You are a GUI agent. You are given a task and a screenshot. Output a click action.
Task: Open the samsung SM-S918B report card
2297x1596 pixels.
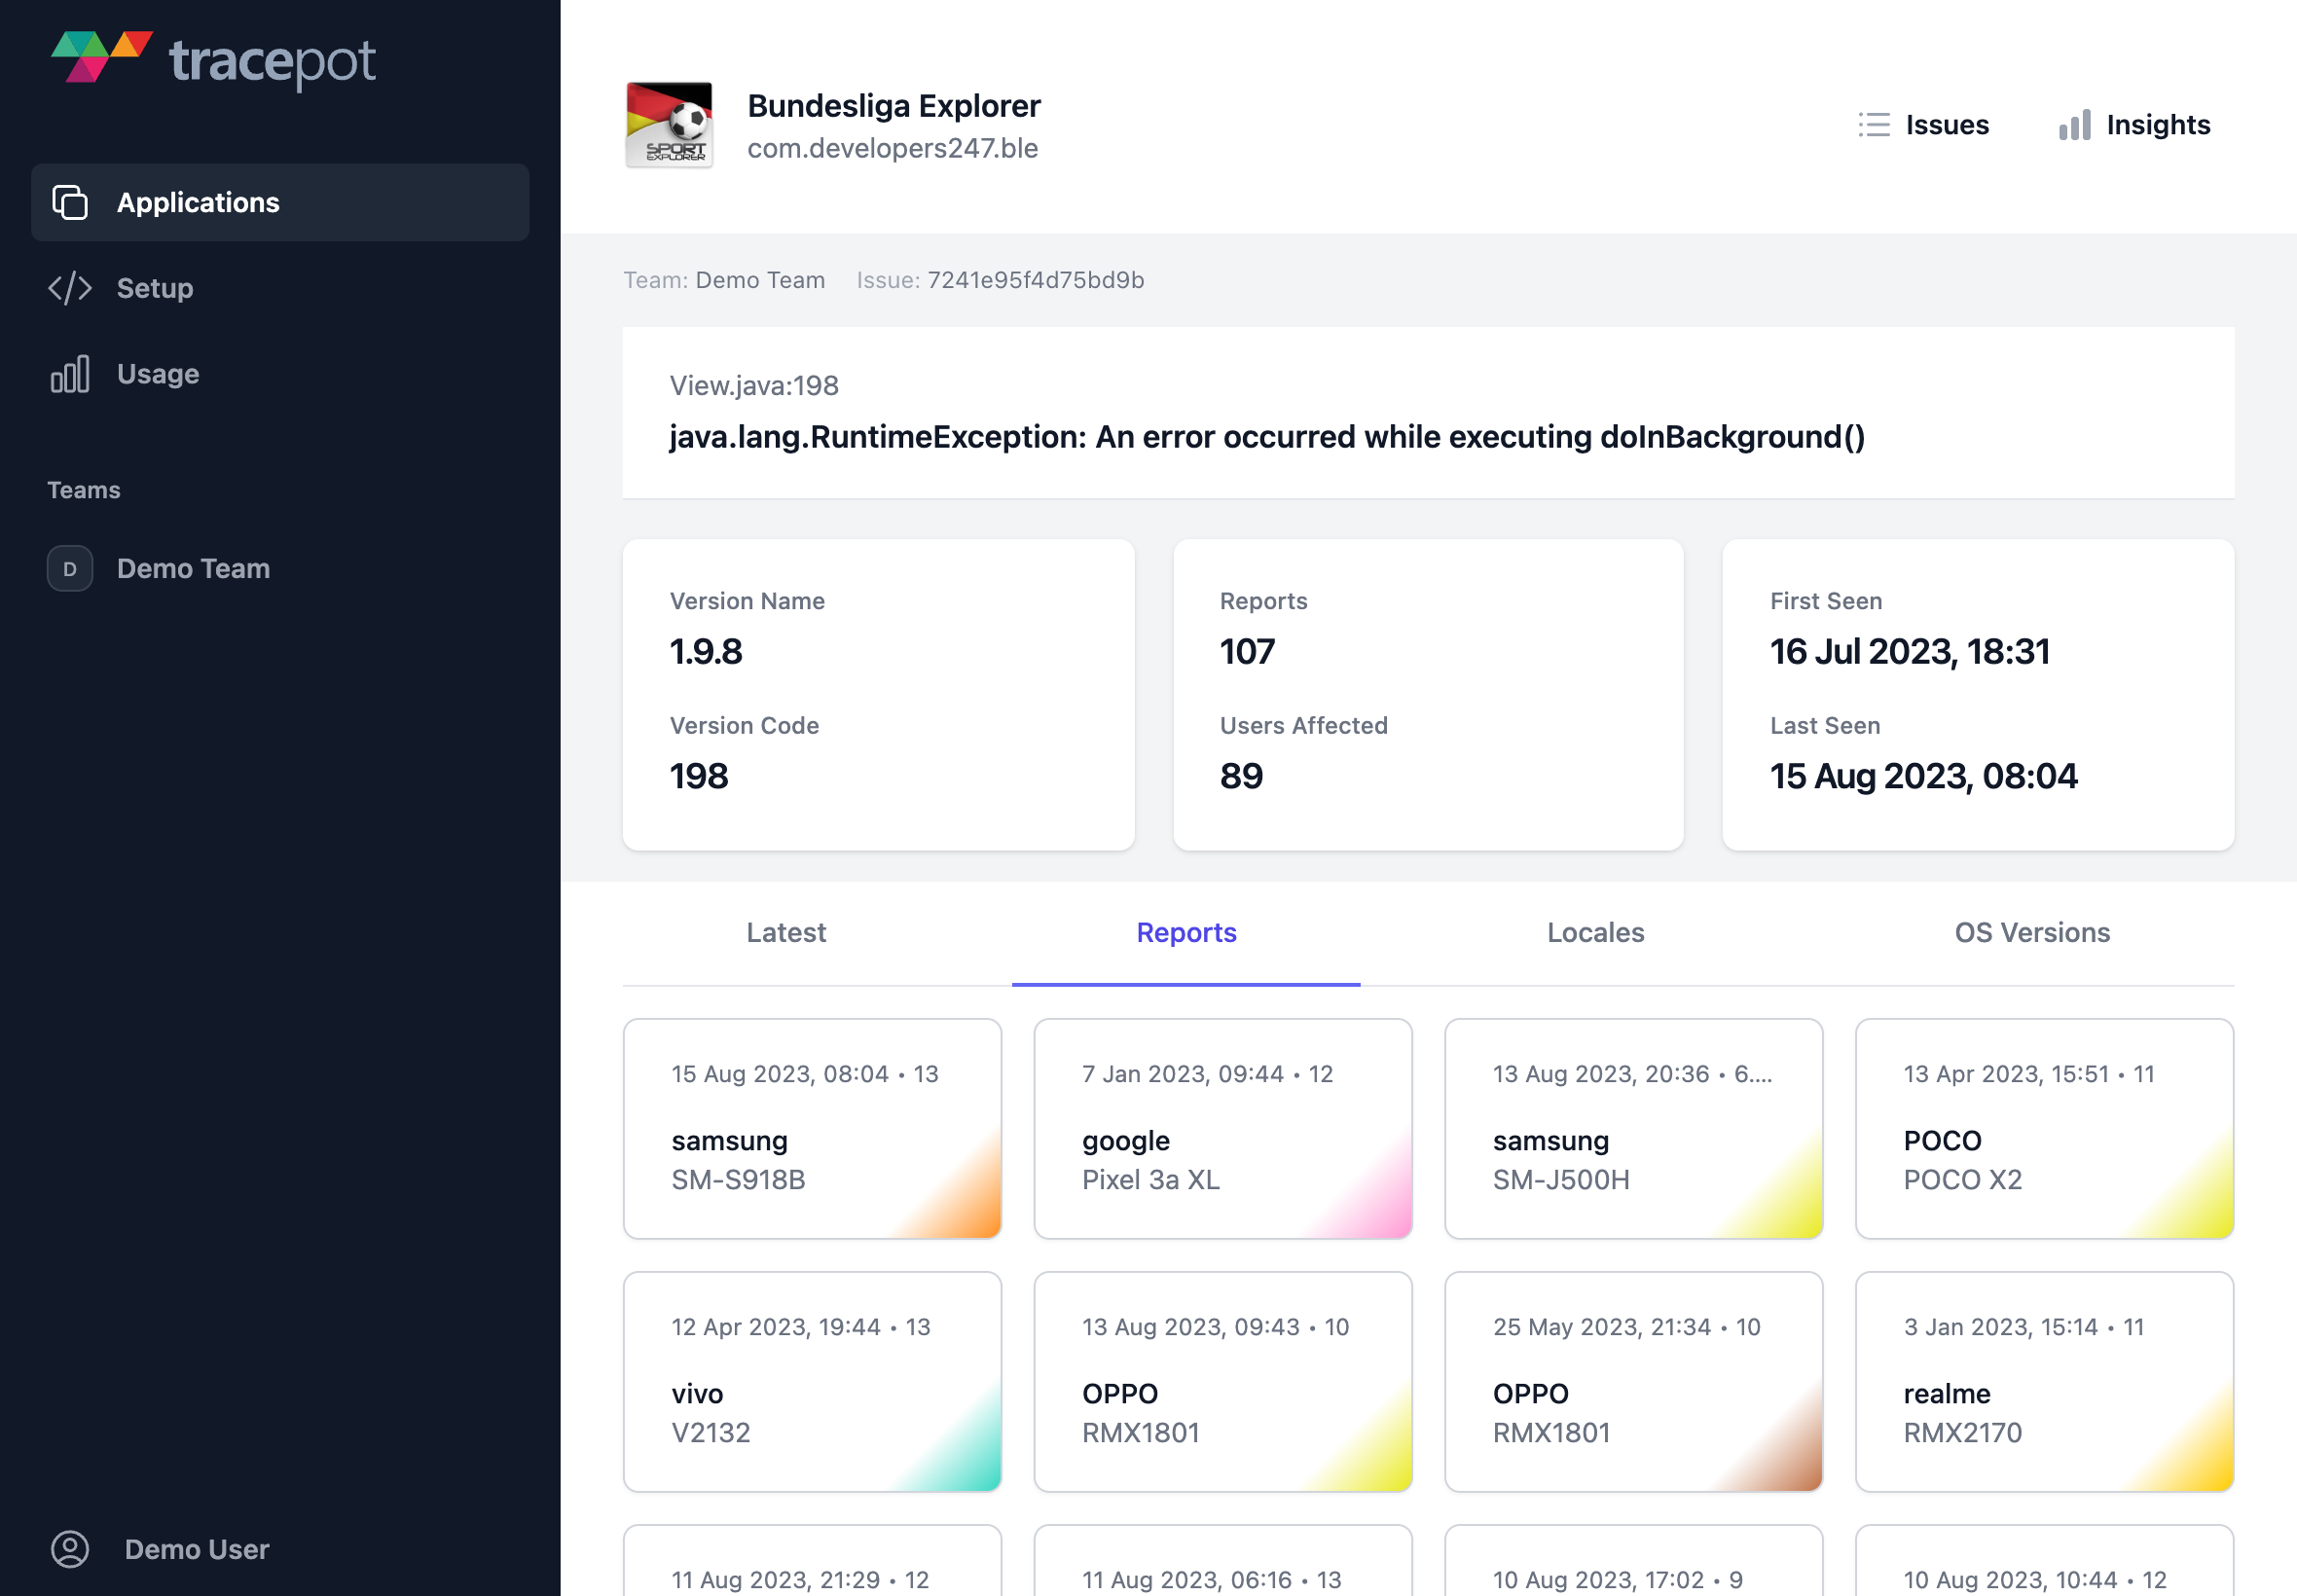pyautogui.click(x=812, y=1128)
